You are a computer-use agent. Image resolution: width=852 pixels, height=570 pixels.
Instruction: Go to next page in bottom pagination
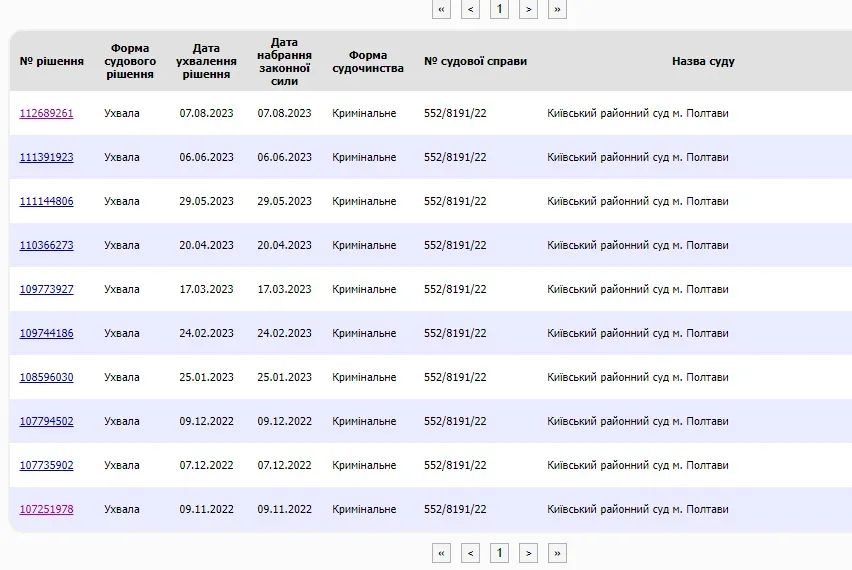coord(528,552)
